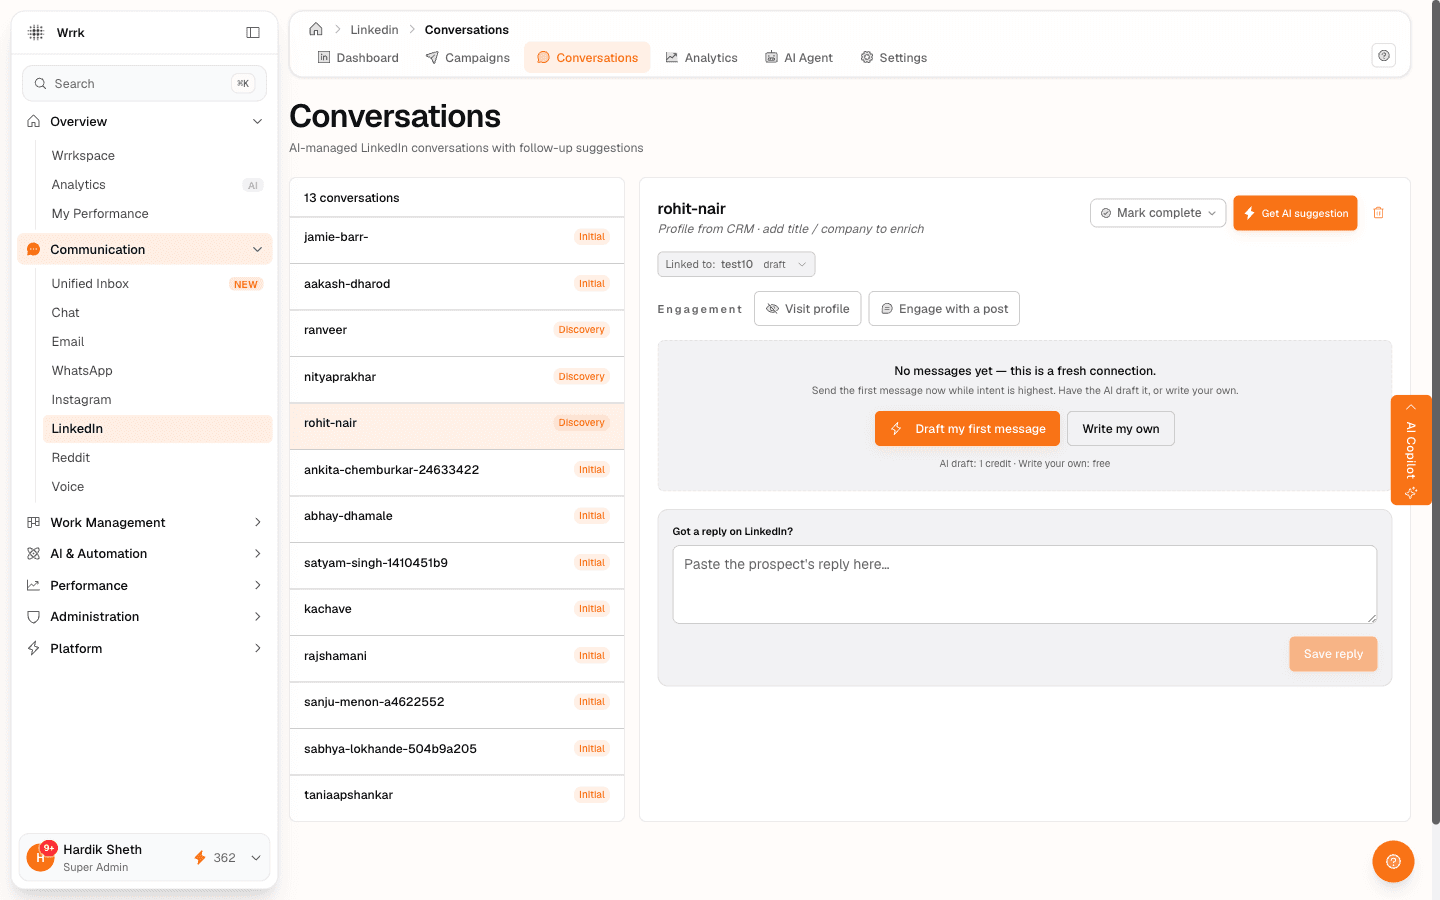Open the AI Copilot side tab
Image resolution: width=1440 pixels, height=900 pixels.
click(1411, 450)
